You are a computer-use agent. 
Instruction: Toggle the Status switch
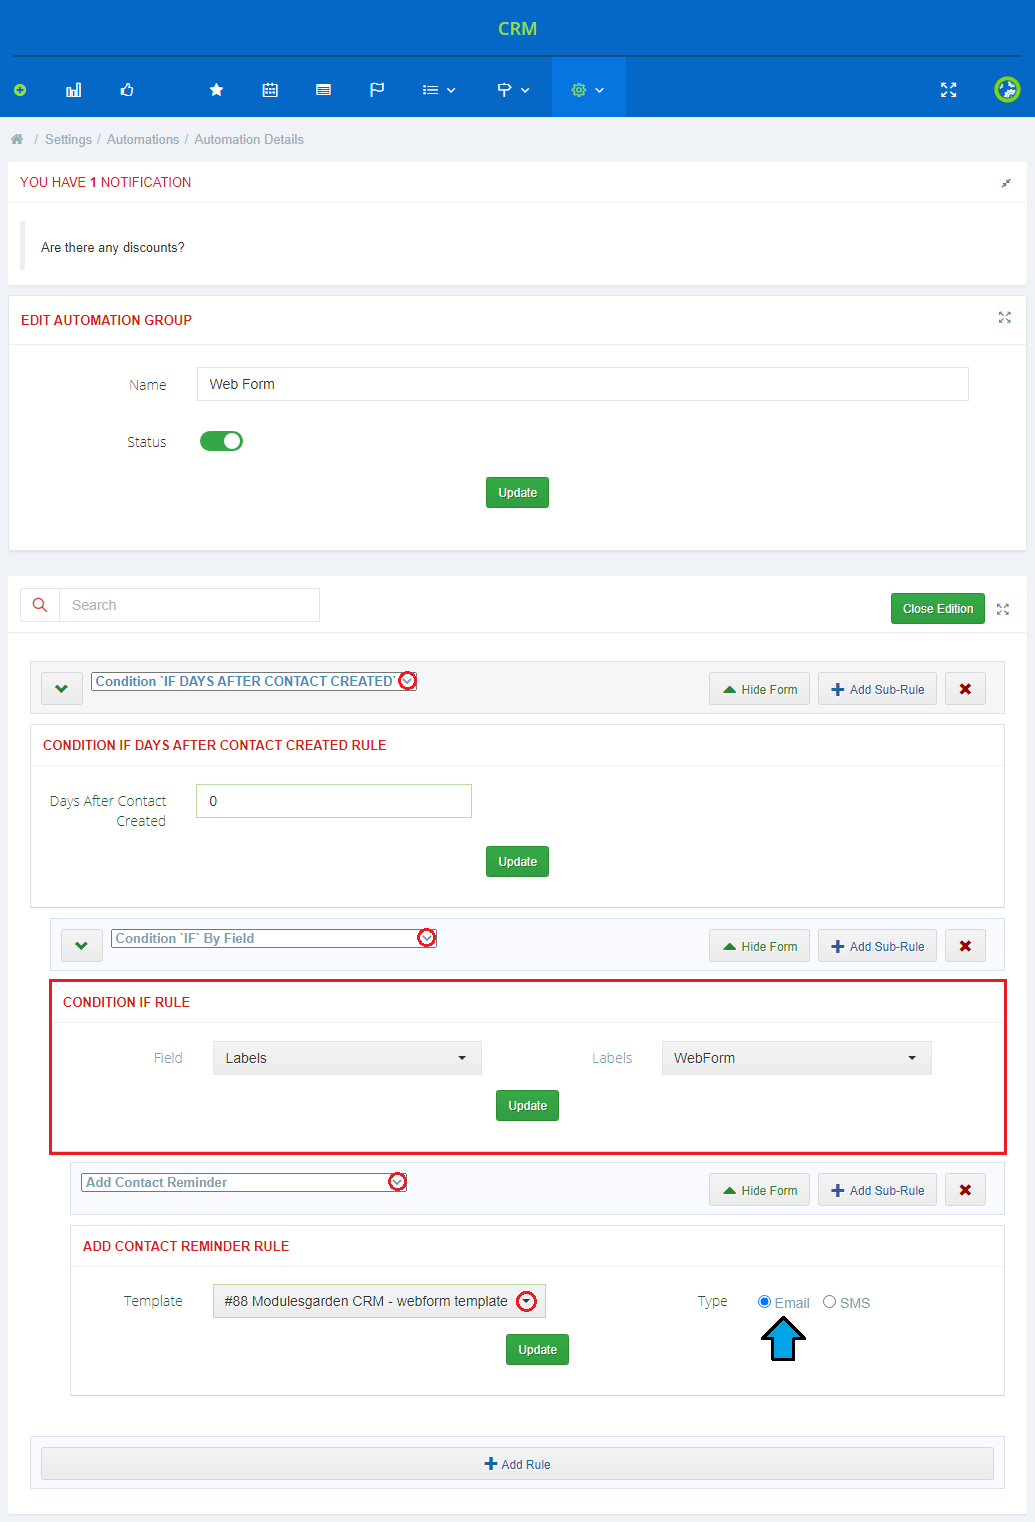coord(221,441)
